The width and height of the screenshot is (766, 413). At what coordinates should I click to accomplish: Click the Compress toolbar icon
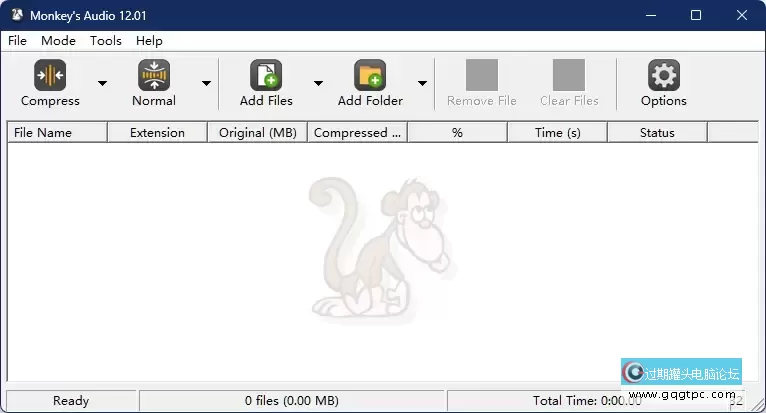[x=50, y=76]
